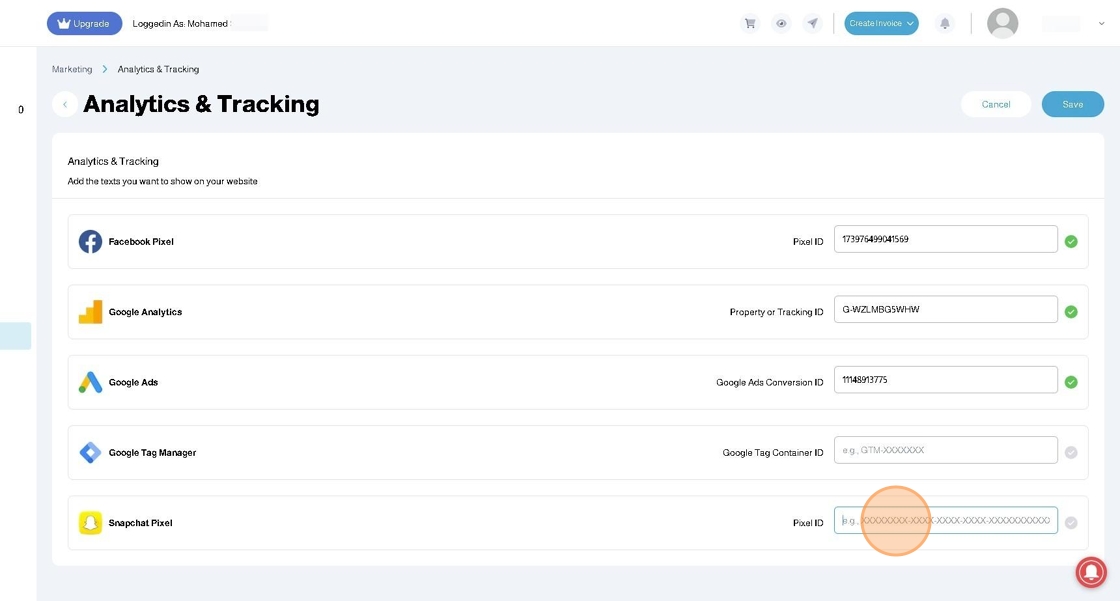Toggle the Facebook Pixel green checkmark
The width and height of the screenshot is (1120, 601).
(x=1071, y=241)
